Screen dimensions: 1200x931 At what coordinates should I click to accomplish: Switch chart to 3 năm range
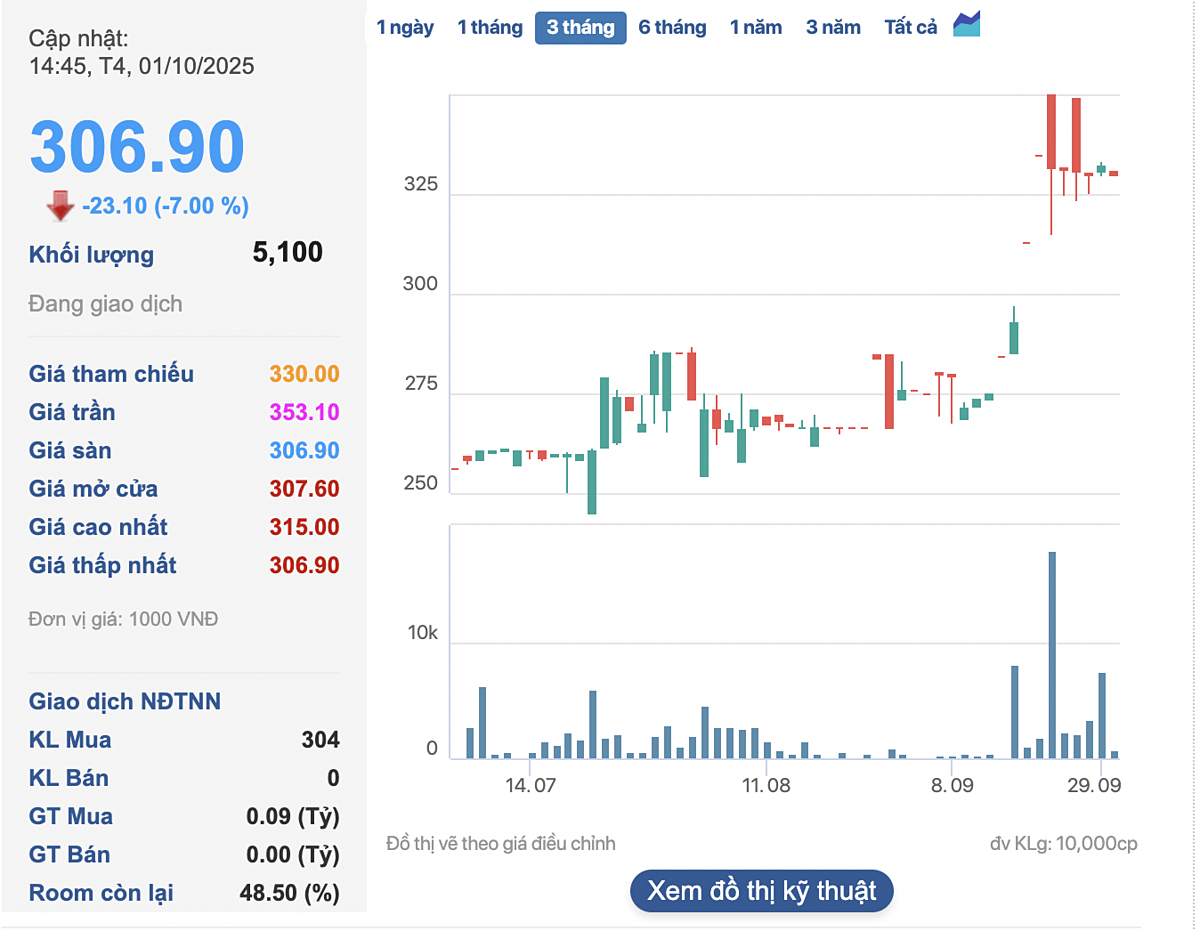(x=833, y=27)
